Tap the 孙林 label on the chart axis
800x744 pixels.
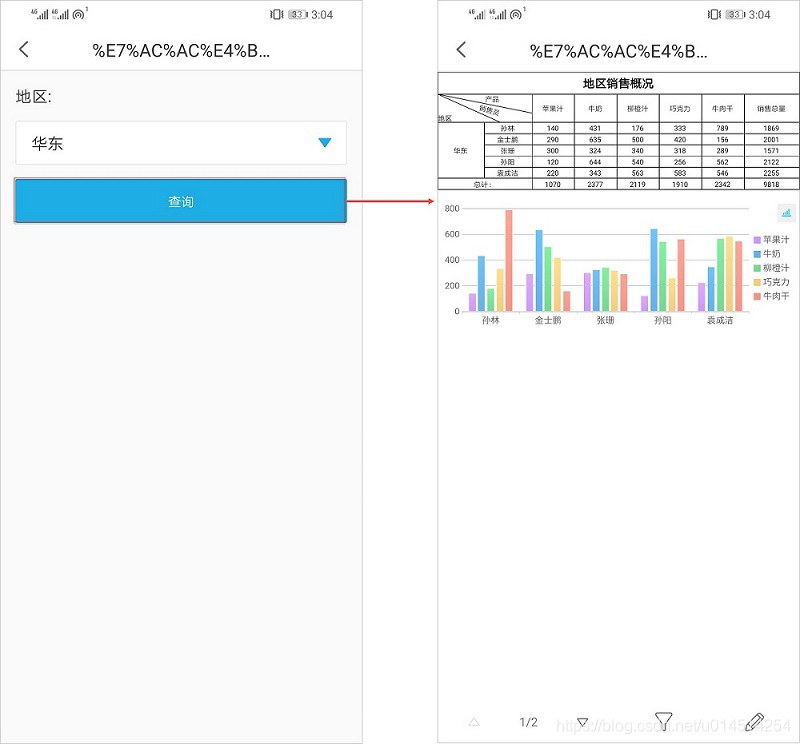tap(490, 320)
